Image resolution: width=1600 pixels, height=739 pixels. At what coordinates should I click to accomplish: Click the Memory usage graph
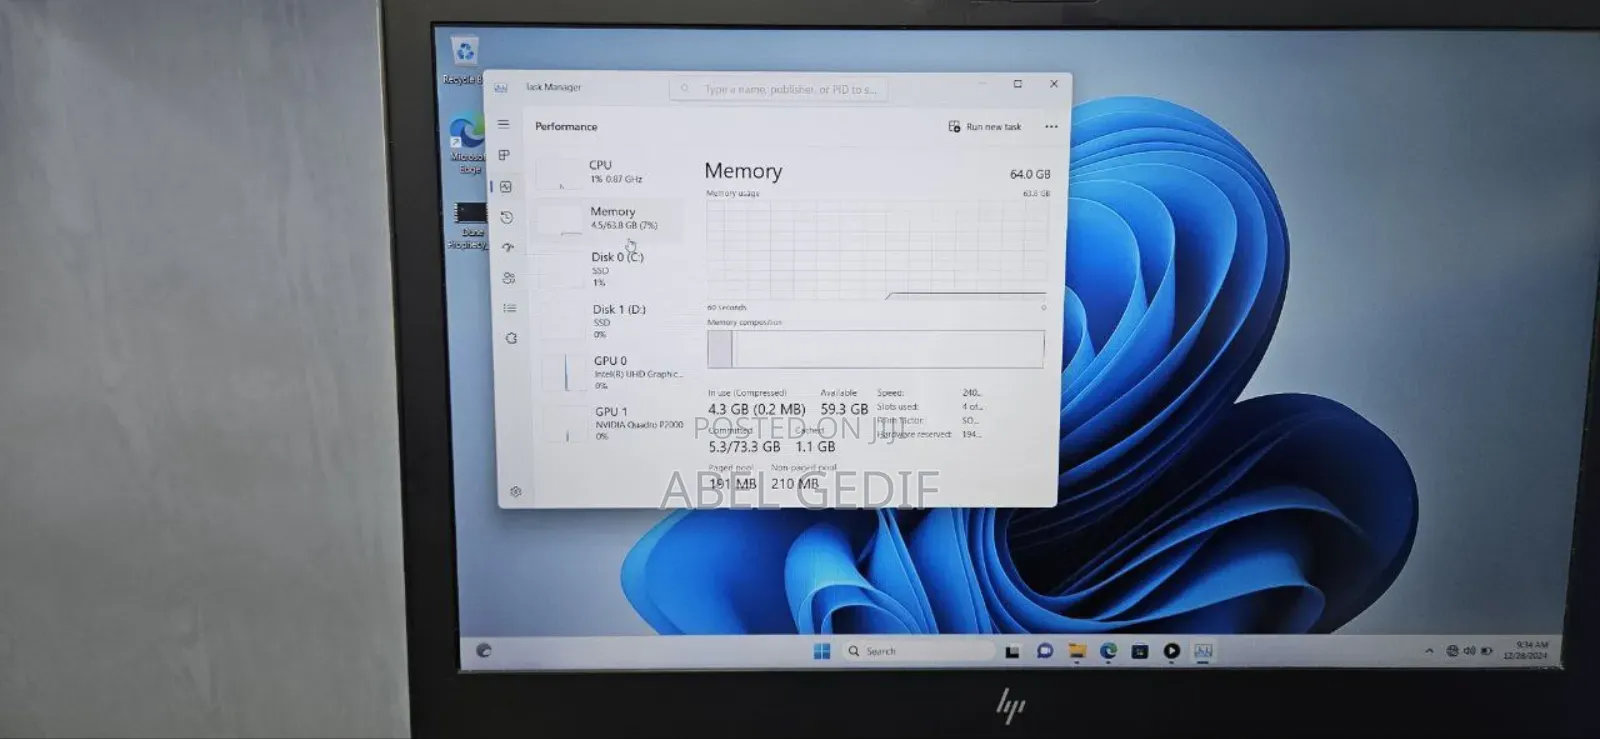coord(876,250)
